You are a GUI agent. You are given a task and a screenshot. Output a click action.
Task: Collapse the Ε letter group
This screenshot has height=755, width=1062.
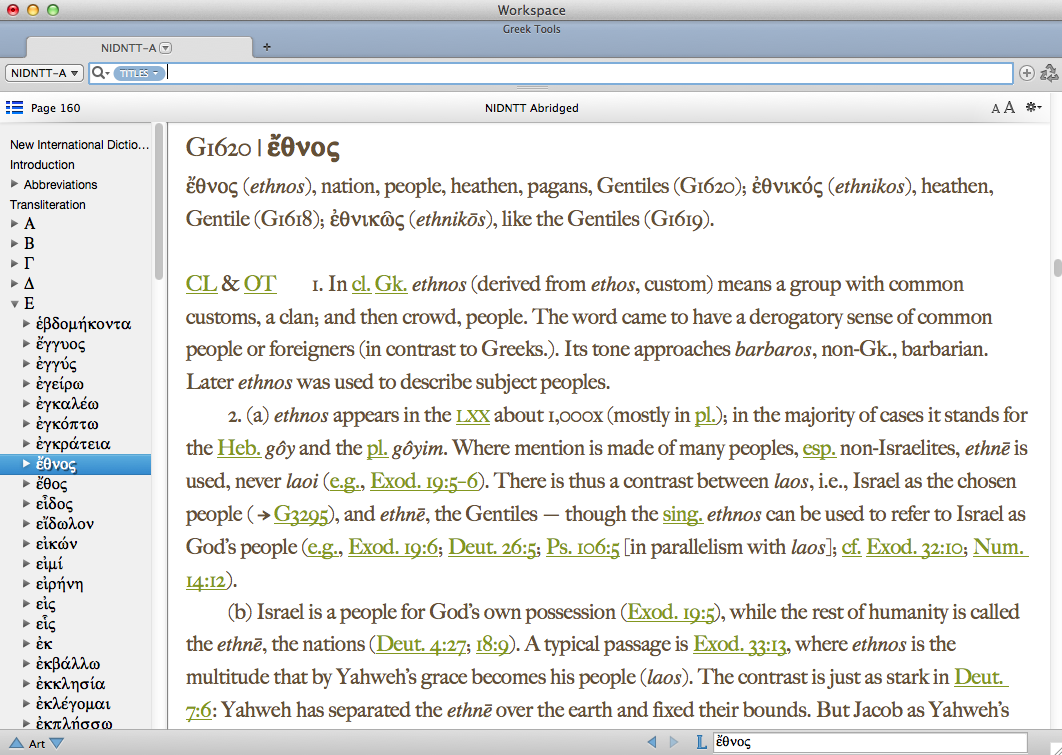coord(14,304)
